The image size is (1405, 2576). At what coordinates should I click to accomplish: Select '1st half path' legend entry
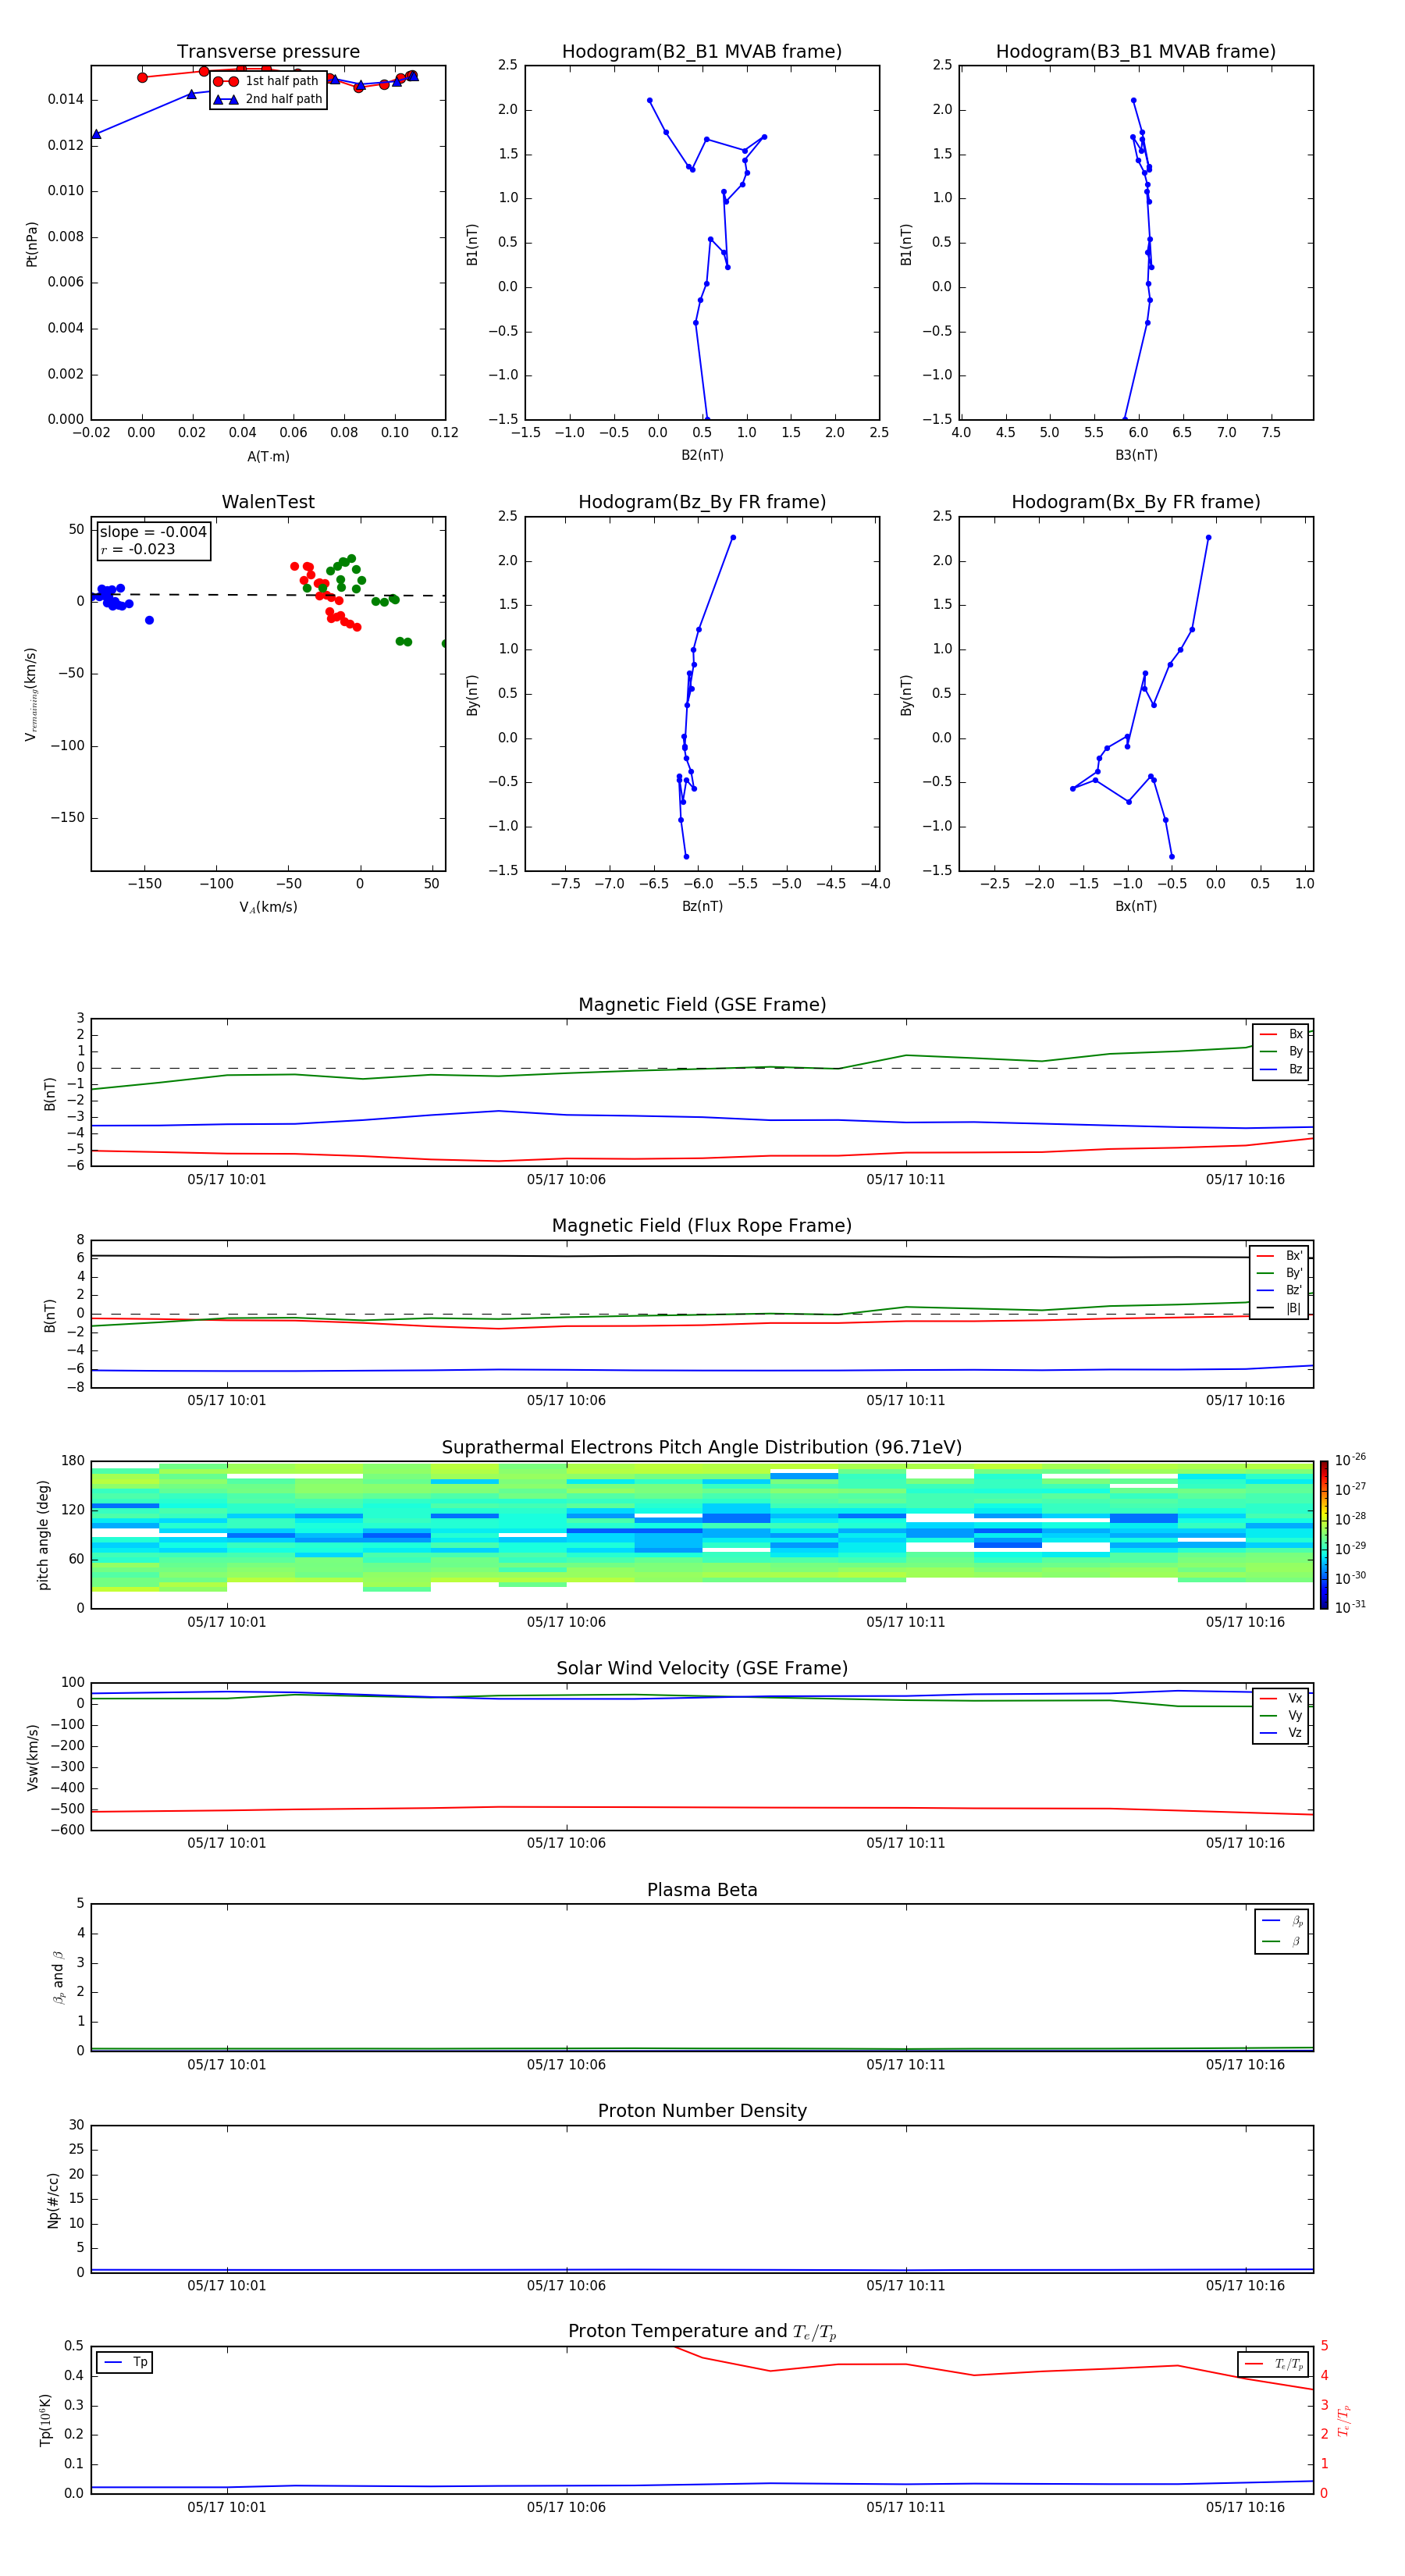pyautogui.click(x=267, y=81)
